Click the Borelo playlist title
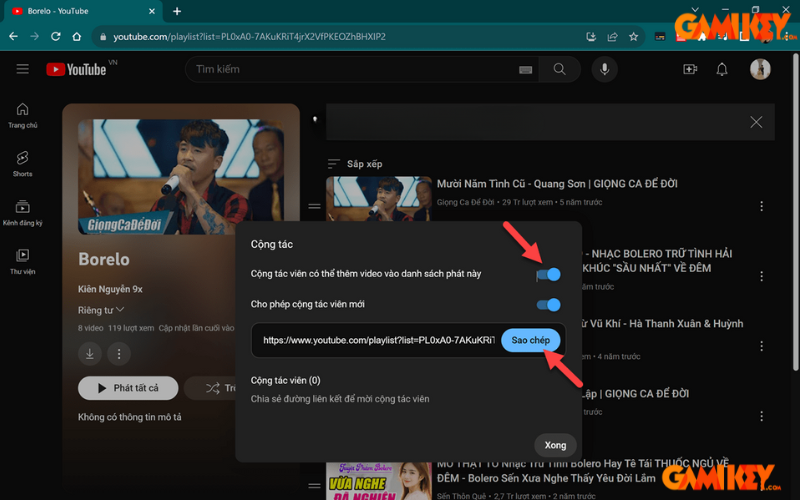Screen dimensions: 800x500 pos(104,259)
